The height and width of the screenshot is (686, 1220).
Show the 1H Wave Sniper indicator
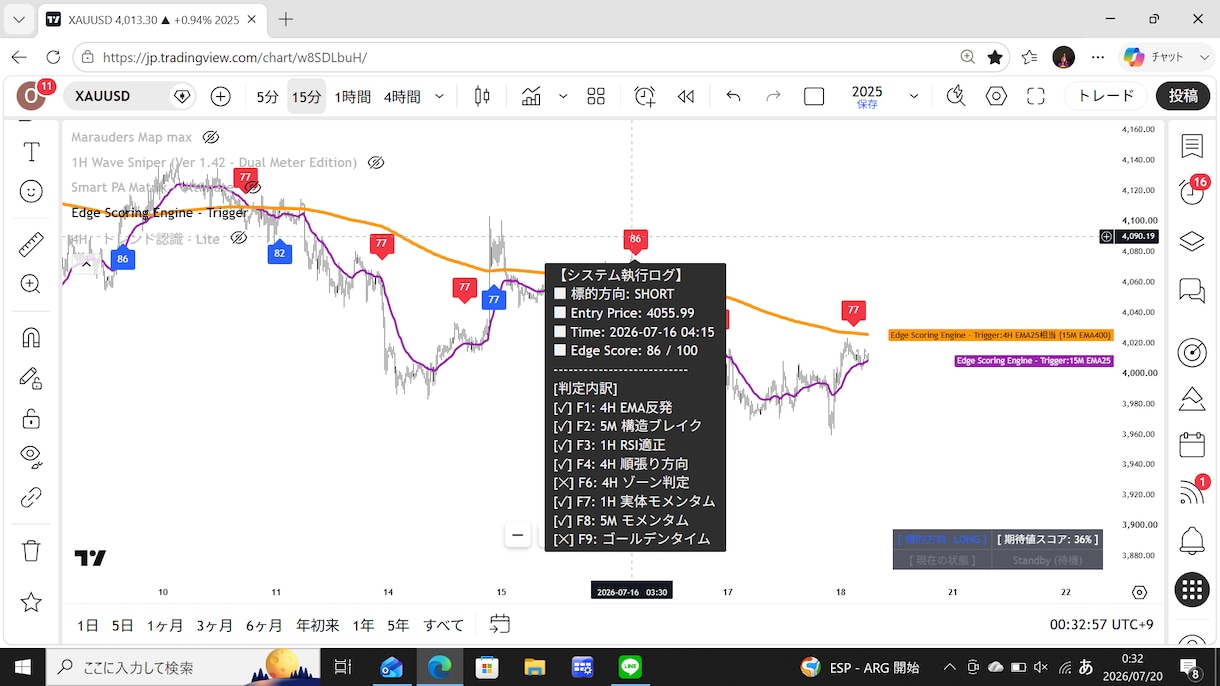click(376, 162)
